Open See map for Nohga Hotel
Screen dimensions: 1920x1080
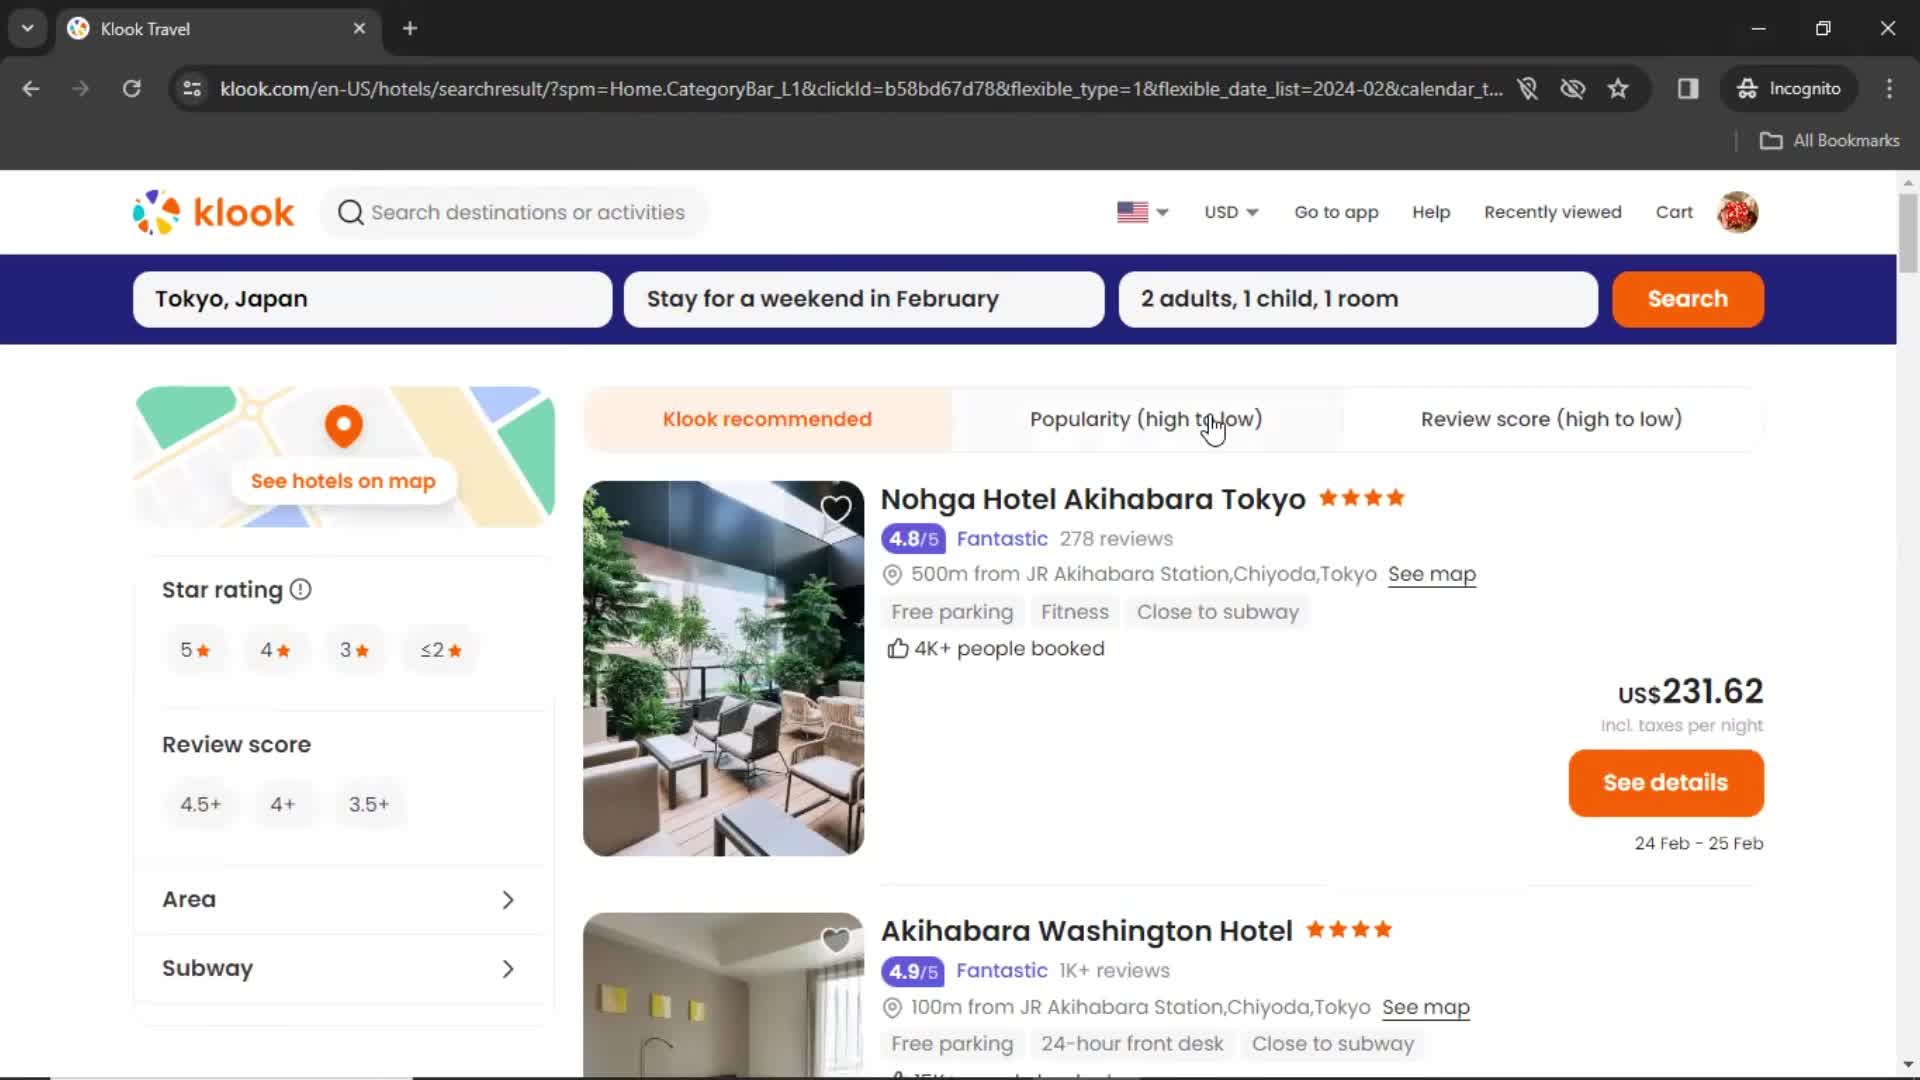(1432, 574)
